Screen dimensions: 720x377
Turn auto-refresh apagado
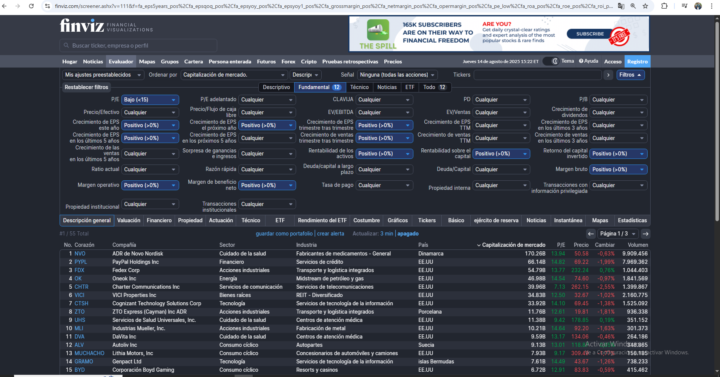click(408, 234)
